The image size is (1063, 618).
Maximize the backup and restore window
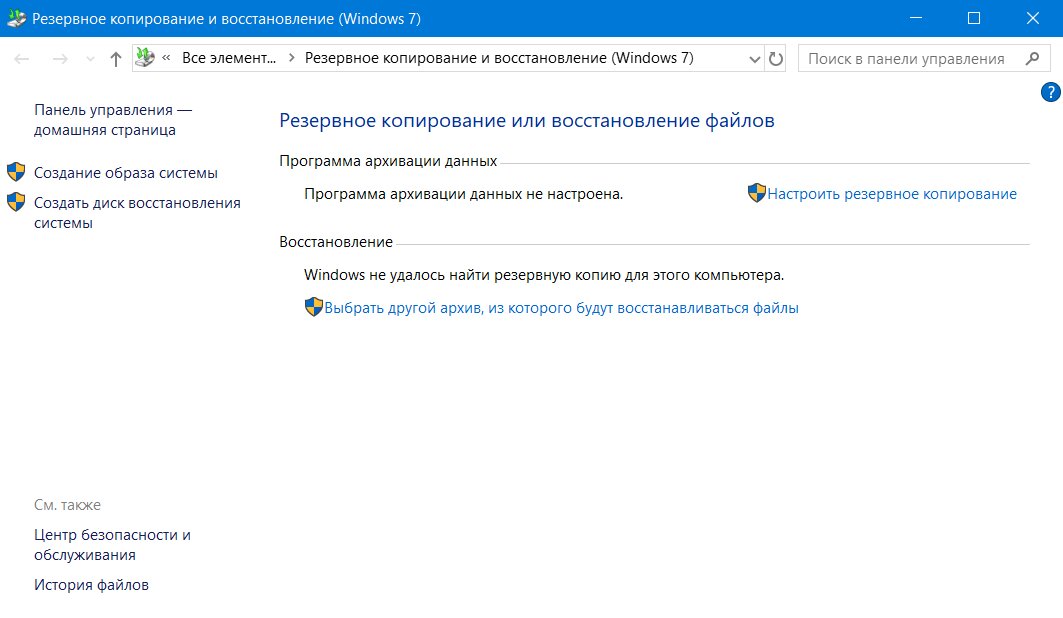pyautogui.click(x=974, y=18)
